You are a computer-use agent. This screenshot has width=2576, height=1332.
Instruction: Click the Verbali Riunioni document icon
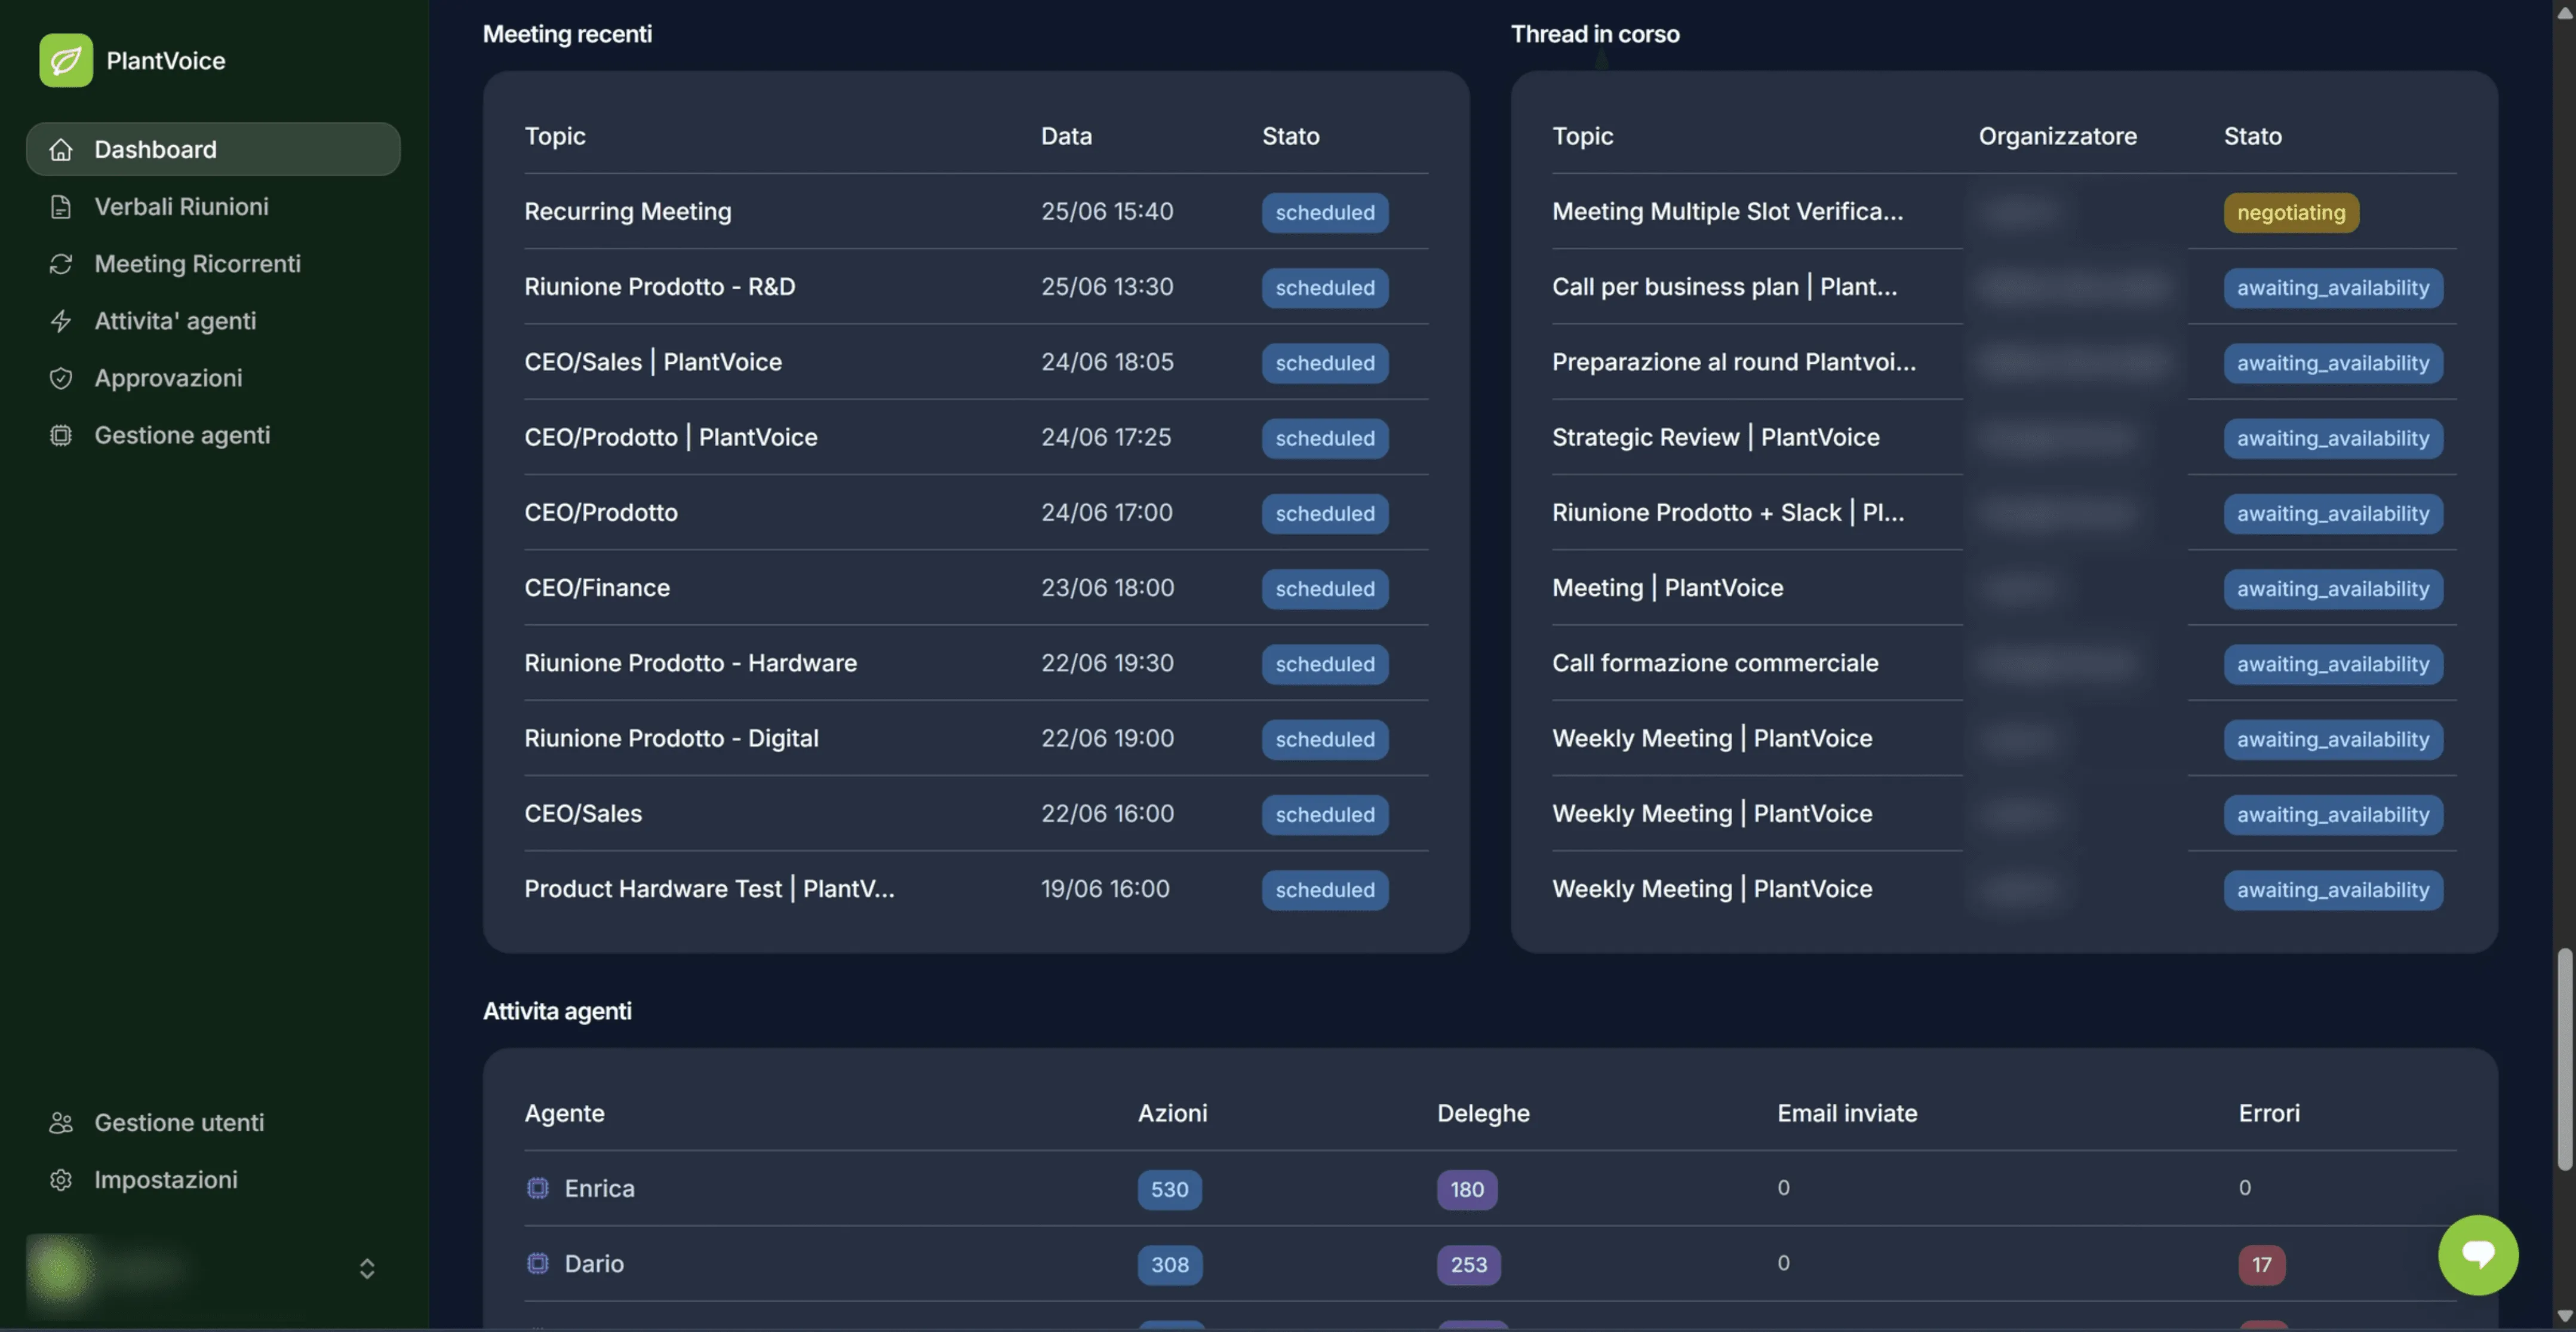click(x=61, y=206)
